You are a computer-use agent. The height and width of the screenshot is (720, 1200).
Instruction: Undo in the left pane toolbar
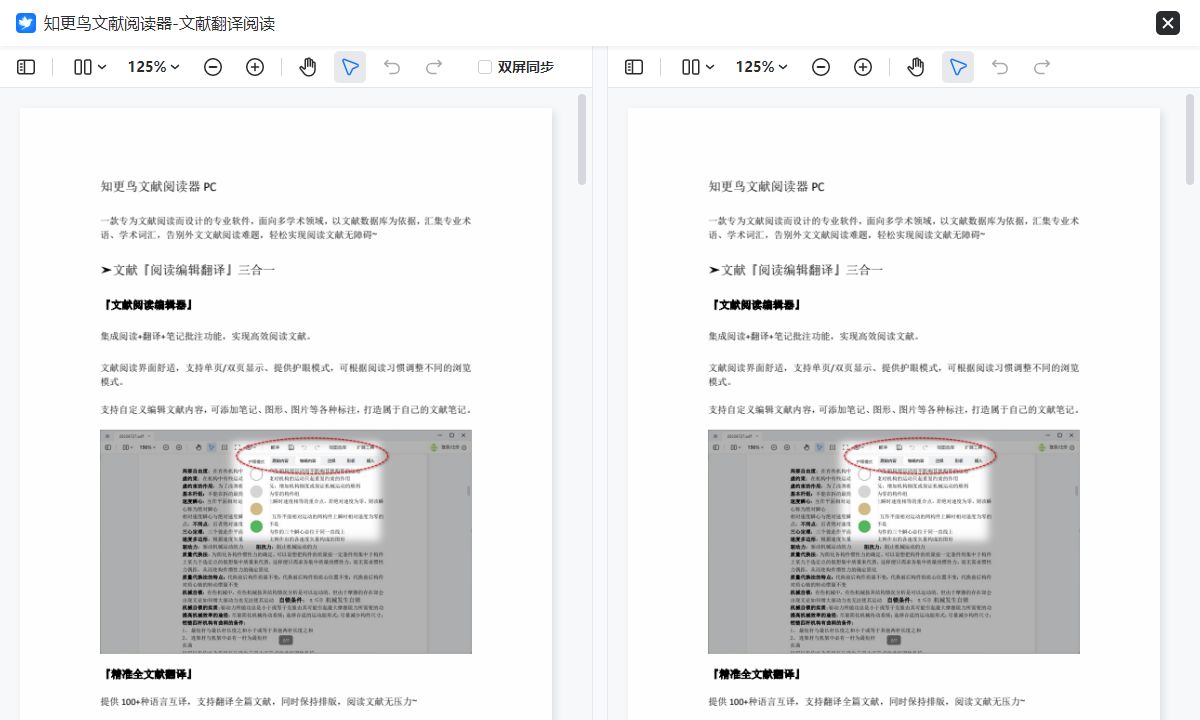click(392, 67)
